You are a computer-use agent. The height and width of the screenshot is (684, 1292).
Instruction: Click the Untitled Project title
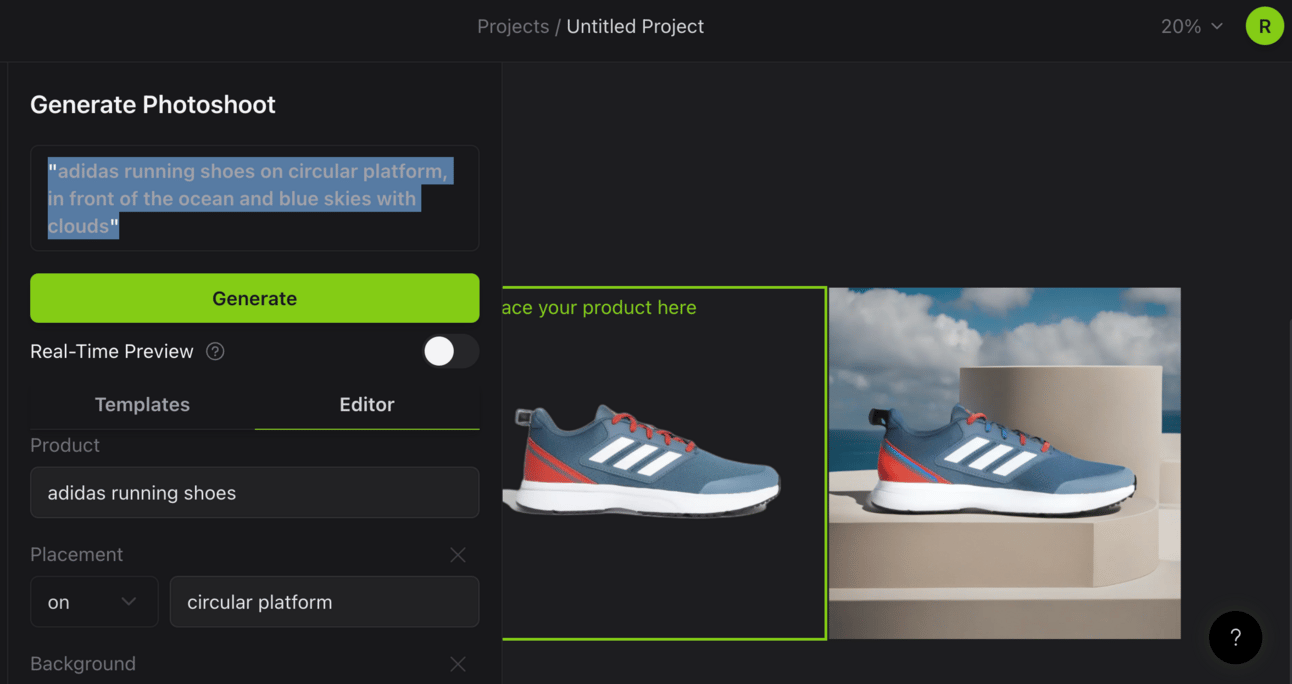click(x=635, y=27)
